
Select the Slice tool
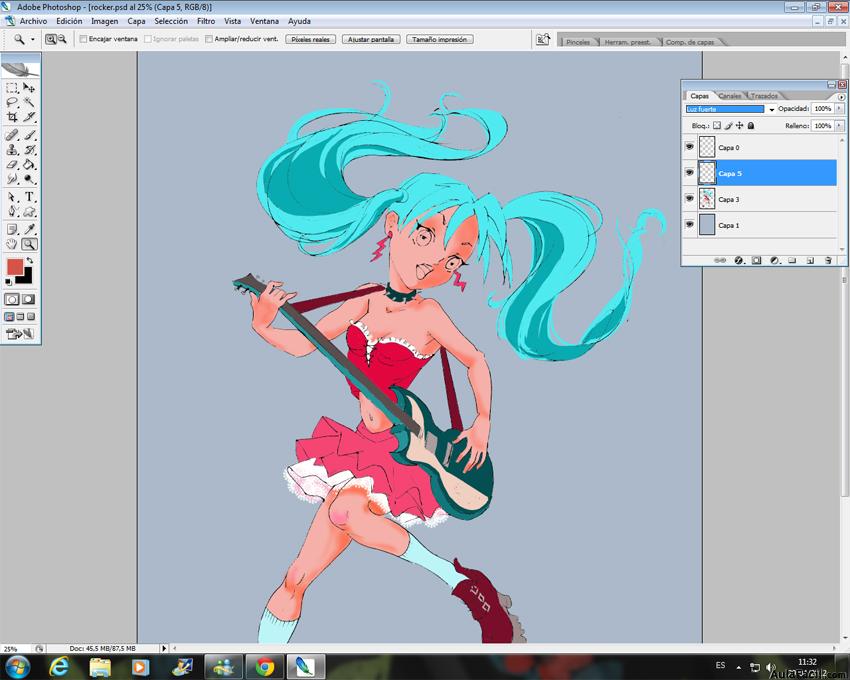(29, 117)
